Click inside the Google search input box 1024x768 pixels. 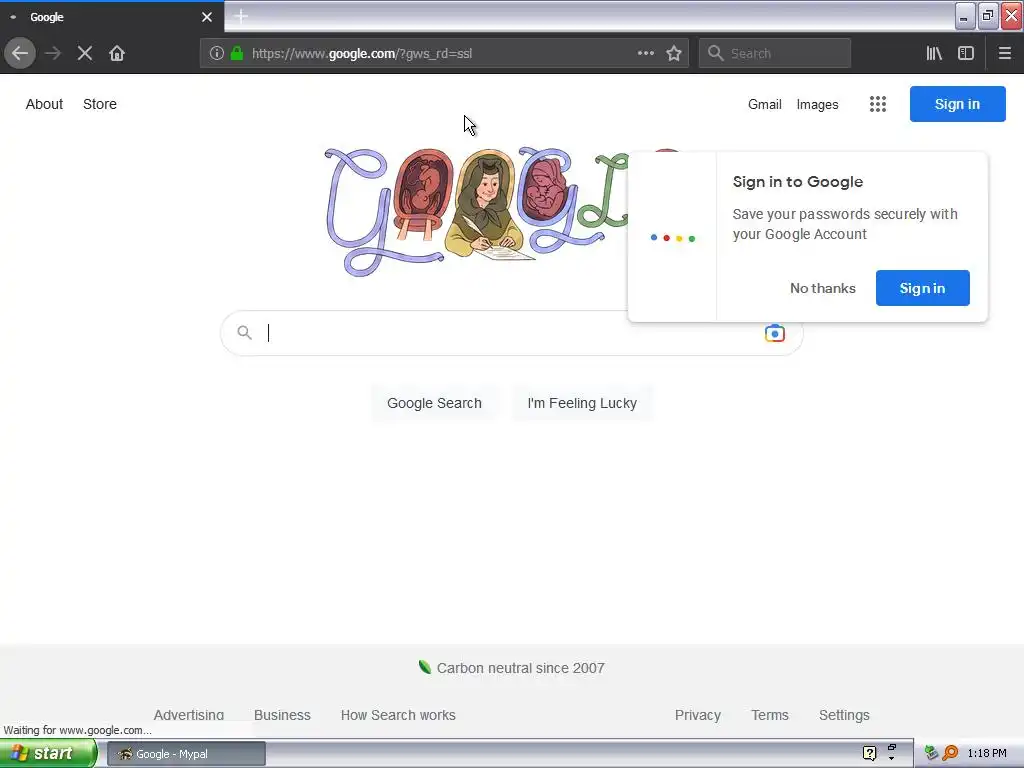509,333
